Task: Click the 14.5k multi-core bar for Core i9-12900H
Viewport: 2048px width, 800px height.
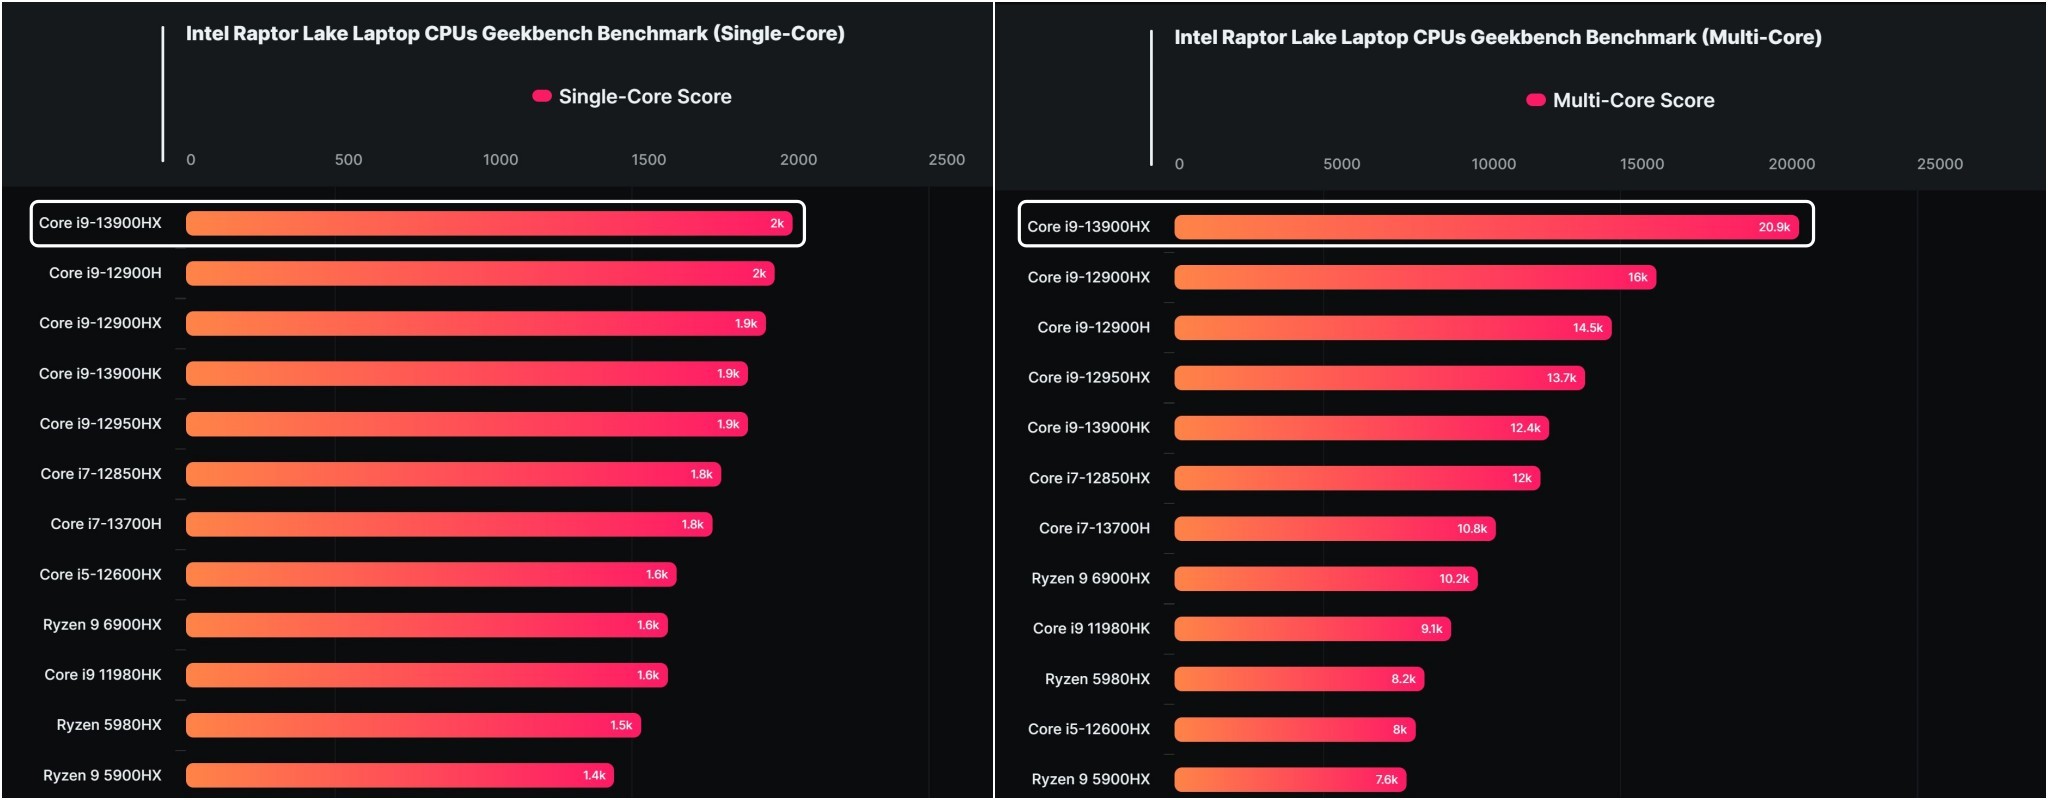Action: pyautogui.click(x=1392, y=328)
